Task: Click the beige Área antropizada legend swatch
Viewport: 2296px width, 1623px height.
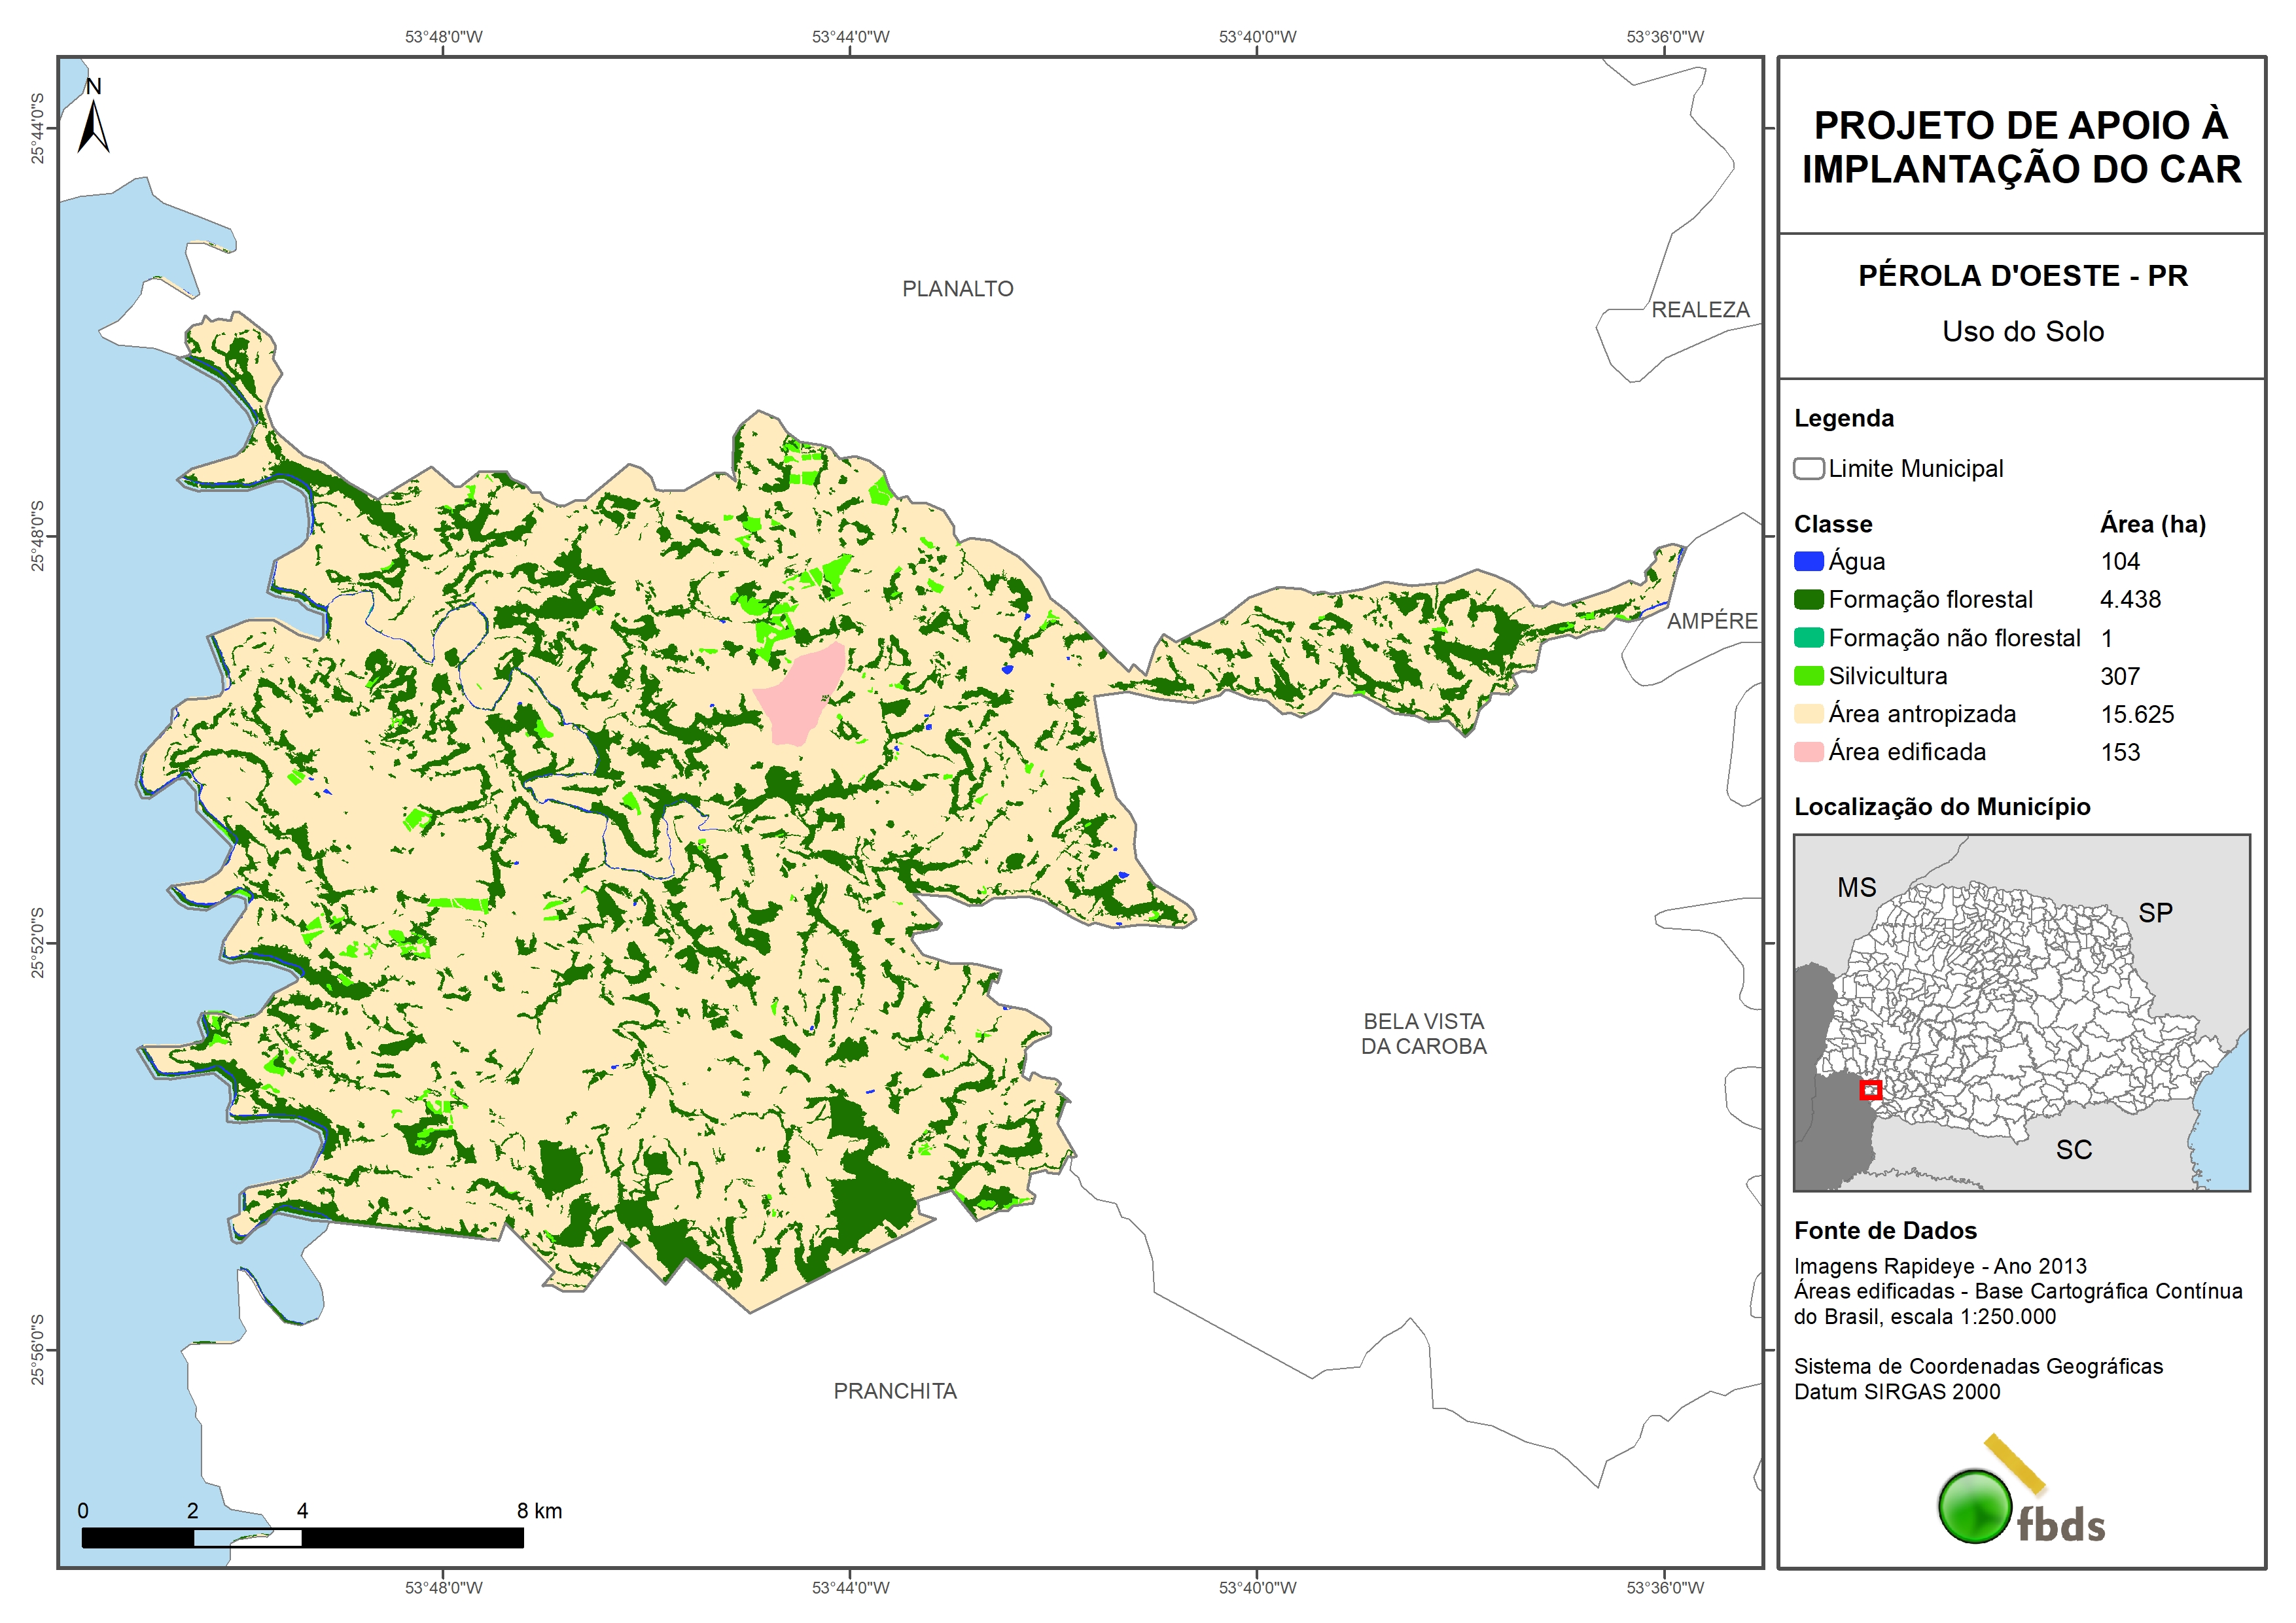Action: coord(1808,714)
